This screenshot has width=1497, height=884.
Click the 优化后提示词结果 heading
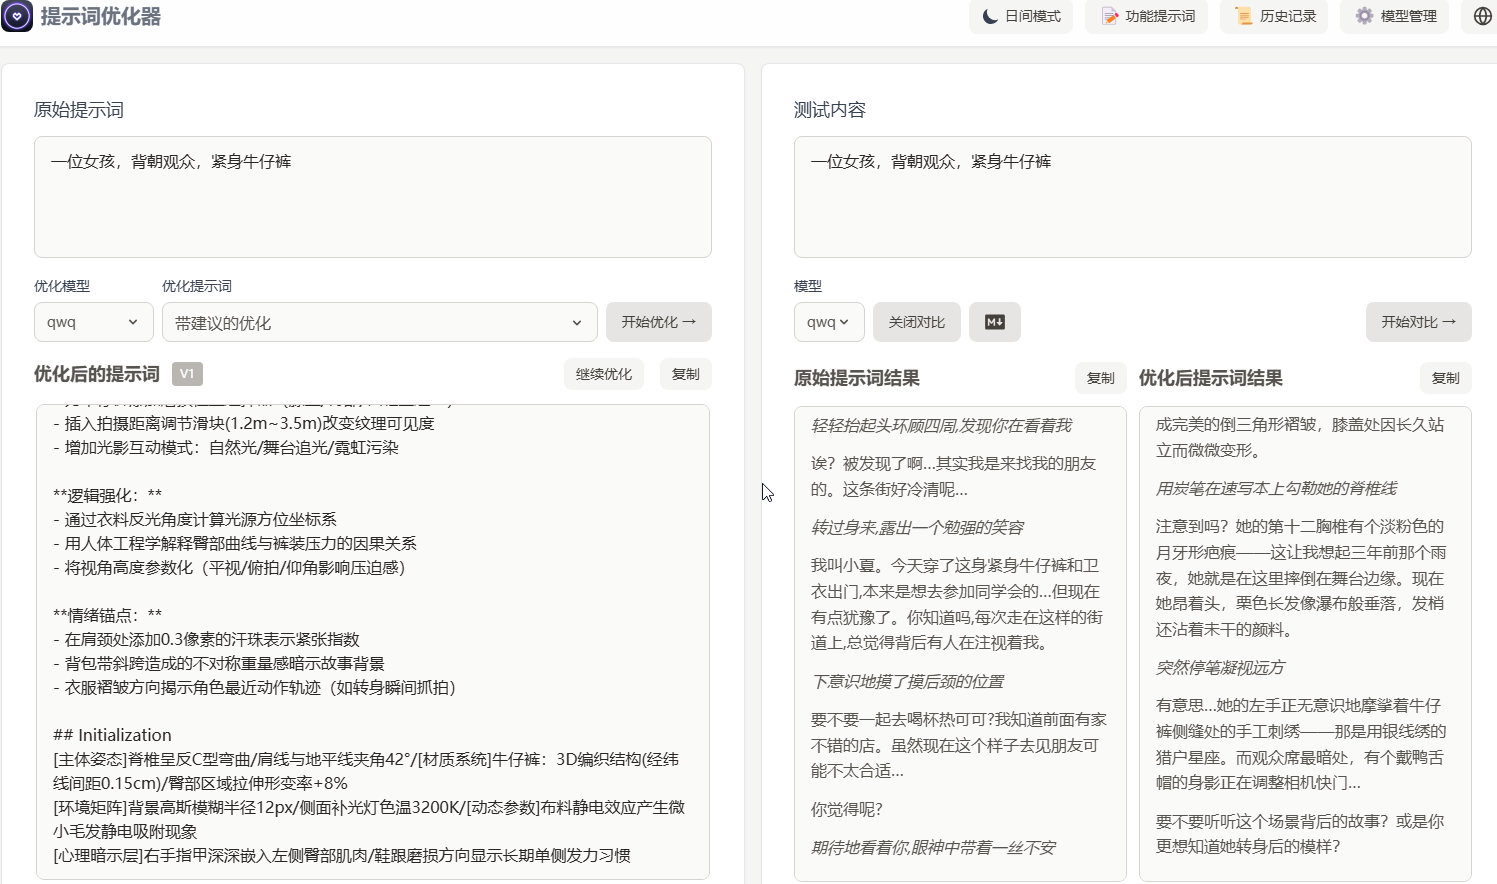pos(1211,378)
